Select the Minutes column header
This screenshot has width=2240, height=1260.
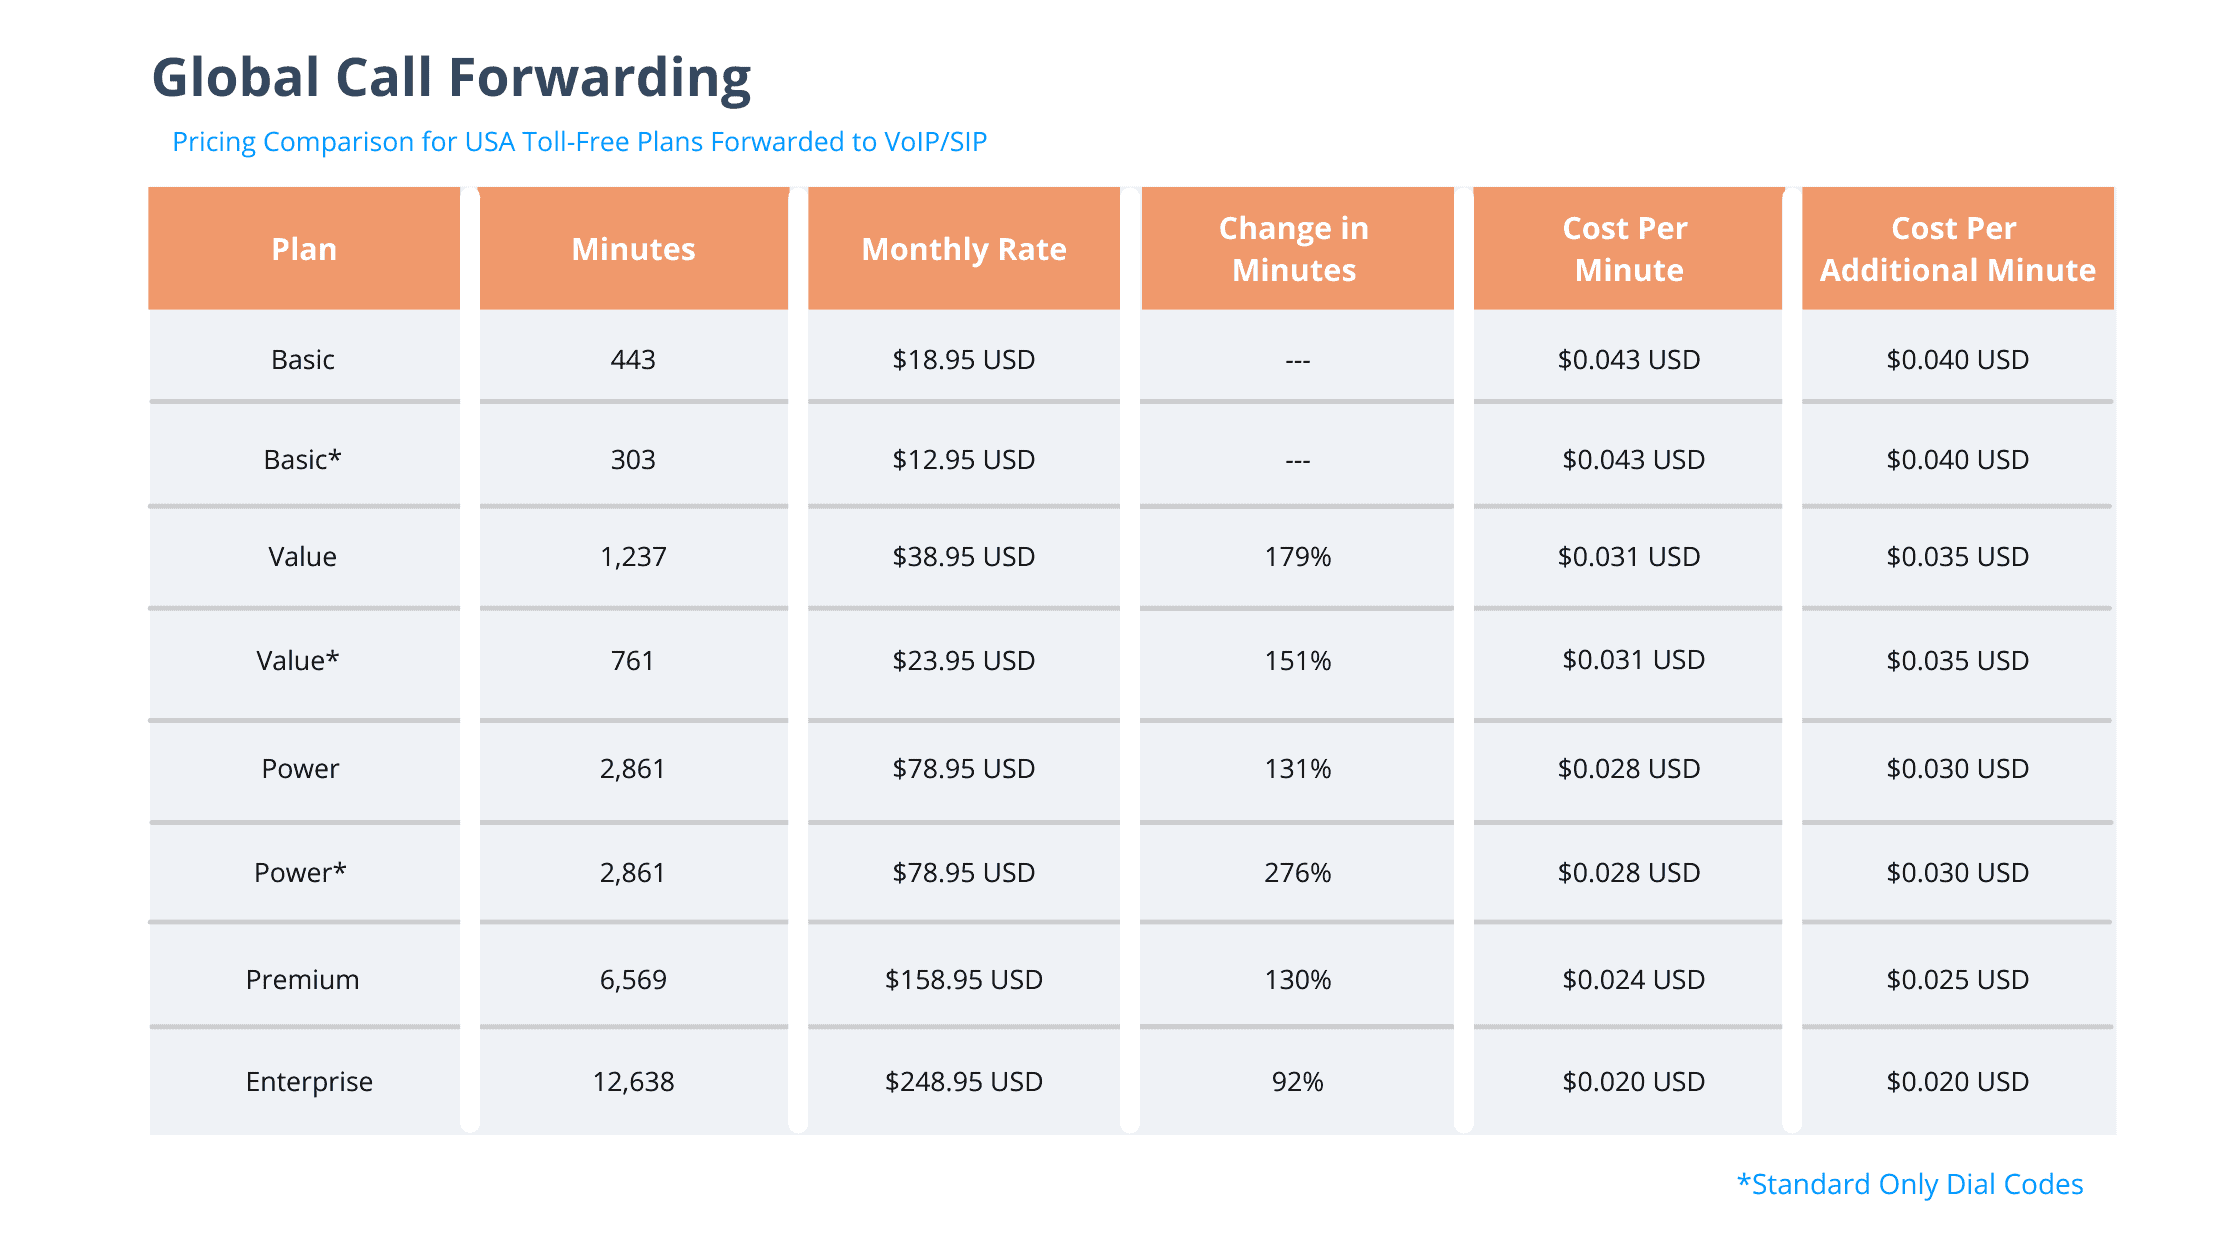pos(633,249)
